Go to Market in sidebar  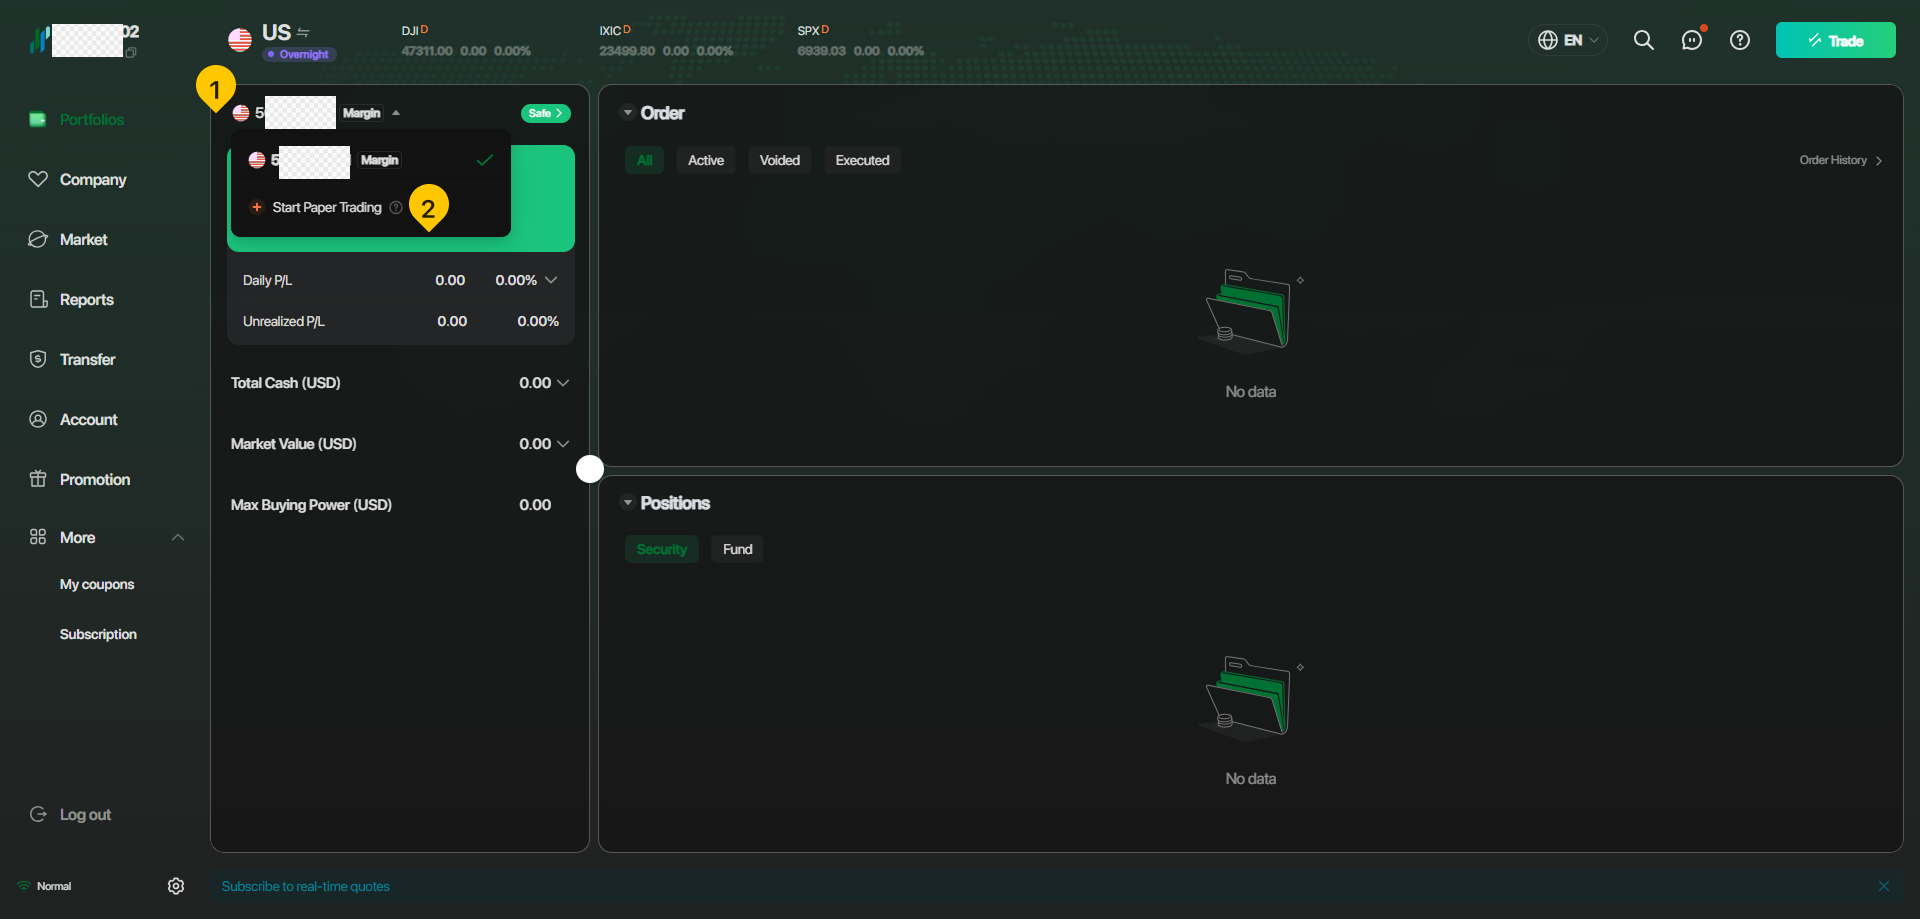coord(83,240)
